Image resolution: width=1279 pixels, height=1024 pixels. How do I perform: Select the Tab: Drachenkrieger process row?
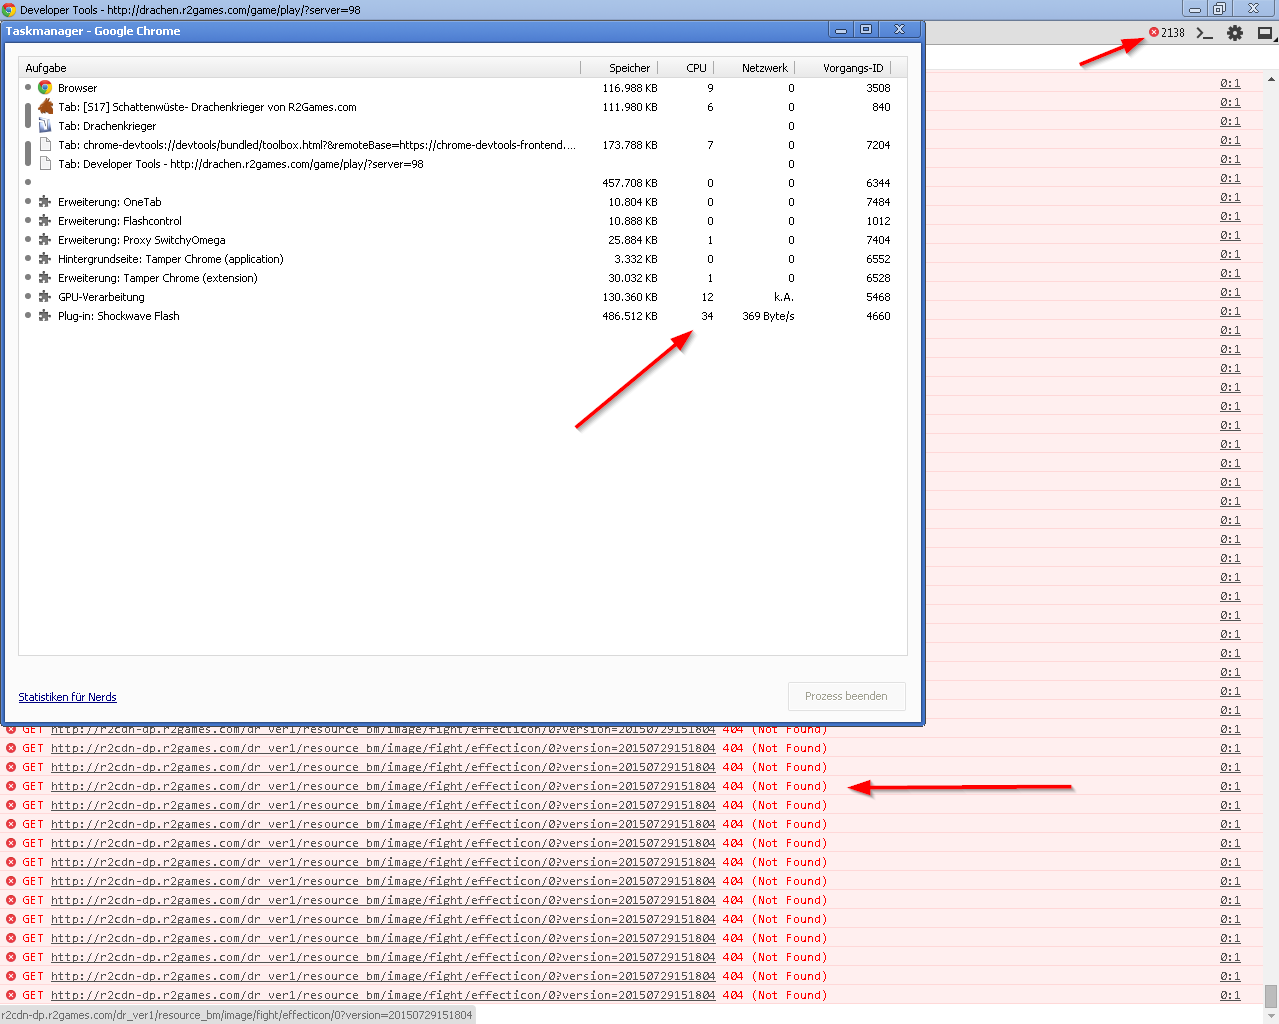107,126
